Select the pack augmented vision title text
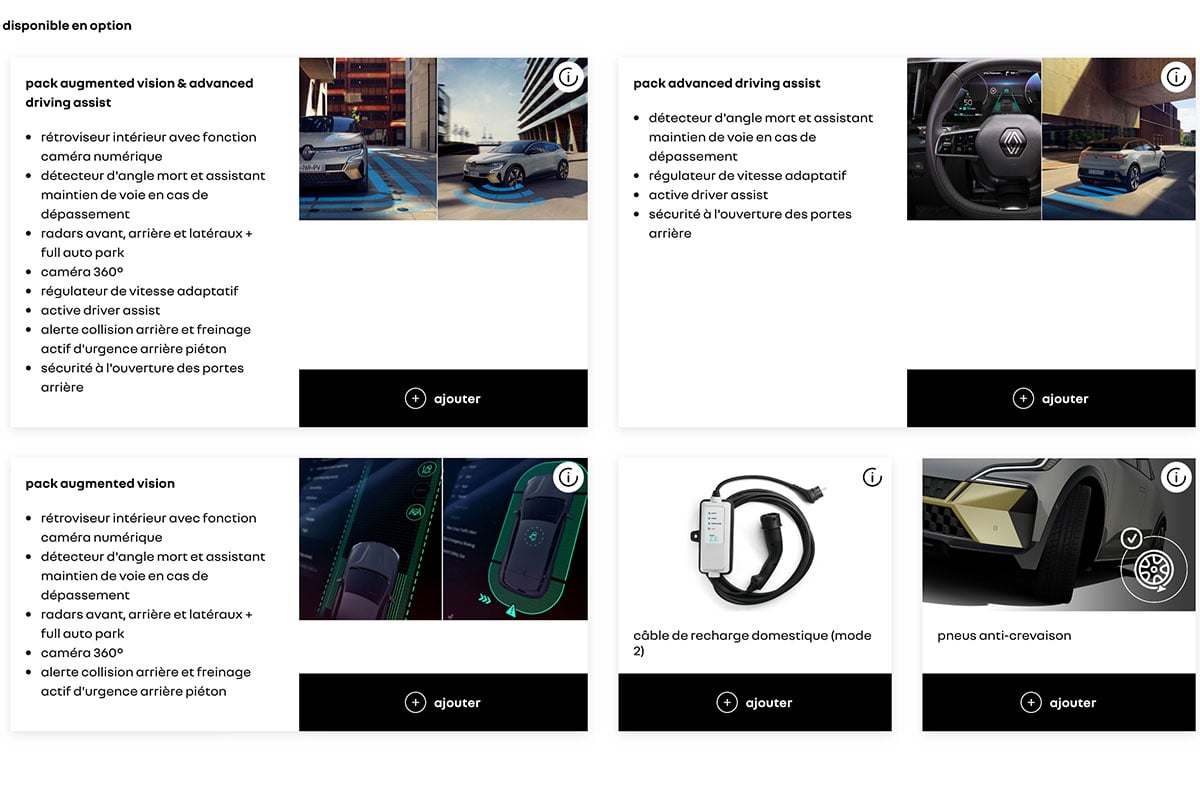This screenshot has height=800, width=1200. pos(100,483)
